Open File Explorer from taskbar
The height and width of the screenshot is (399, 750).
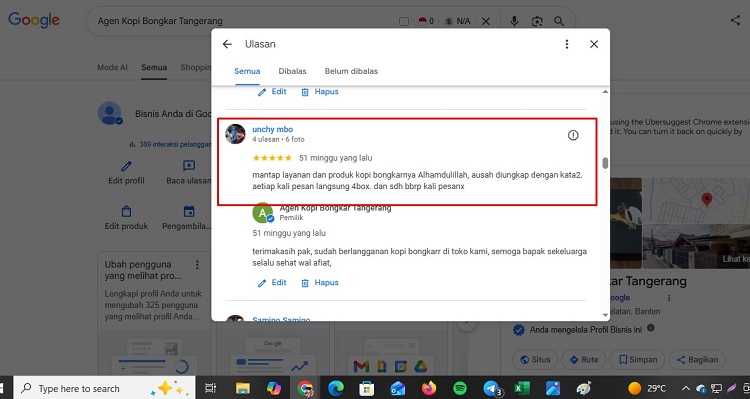pyautogui.click(x=243, y=388)
